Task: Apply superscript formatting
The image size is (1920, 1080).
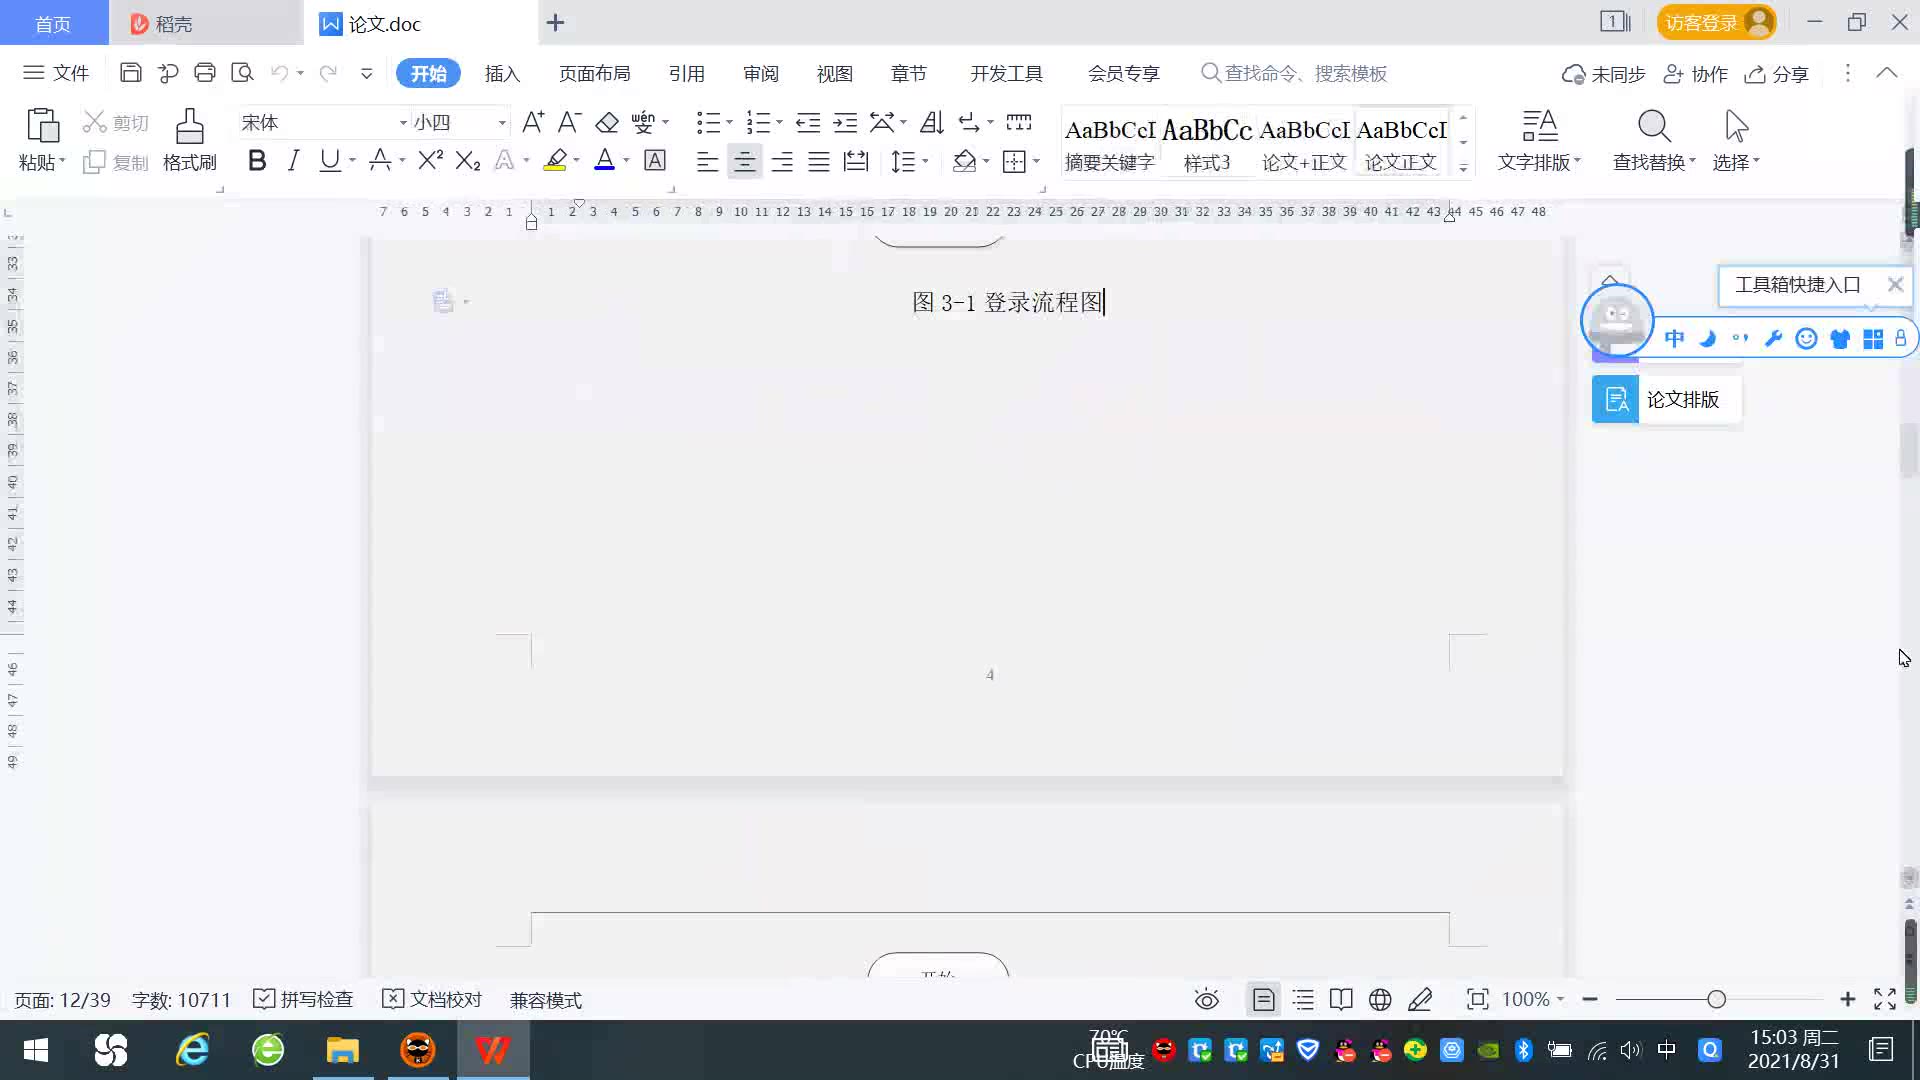Action: 431,160
